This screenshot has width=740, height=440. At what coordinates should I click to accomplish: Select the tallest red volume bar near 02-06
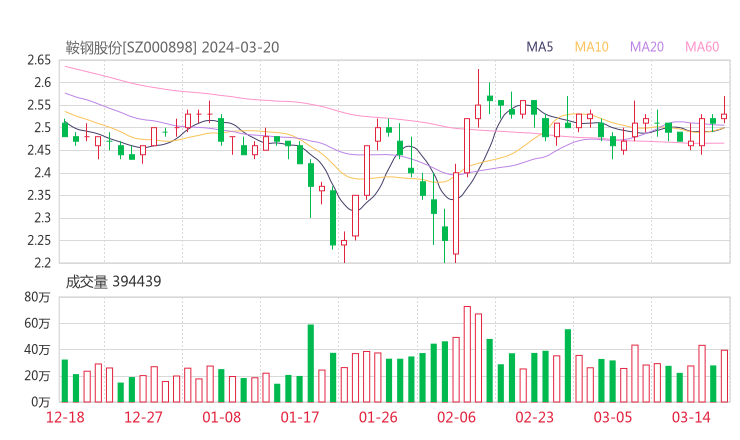point(467,354)
